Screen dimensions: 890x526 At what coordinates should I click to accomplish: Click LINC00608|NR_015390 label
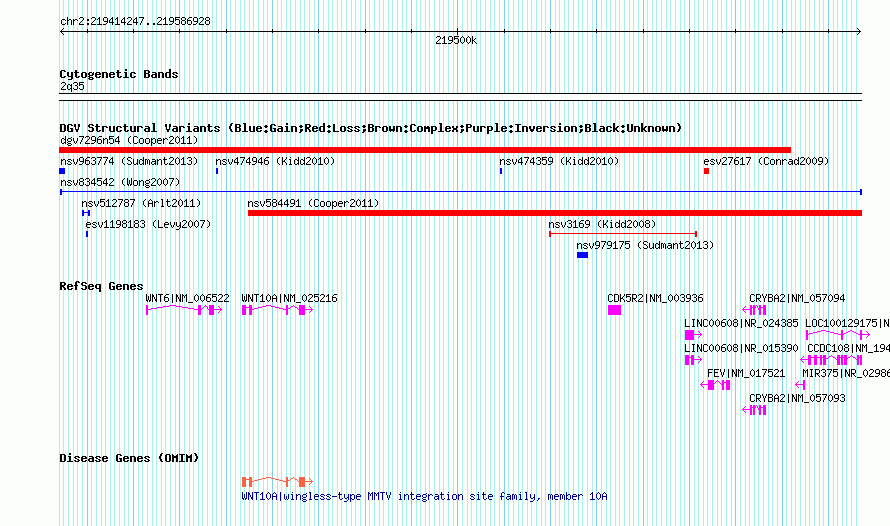741,348
